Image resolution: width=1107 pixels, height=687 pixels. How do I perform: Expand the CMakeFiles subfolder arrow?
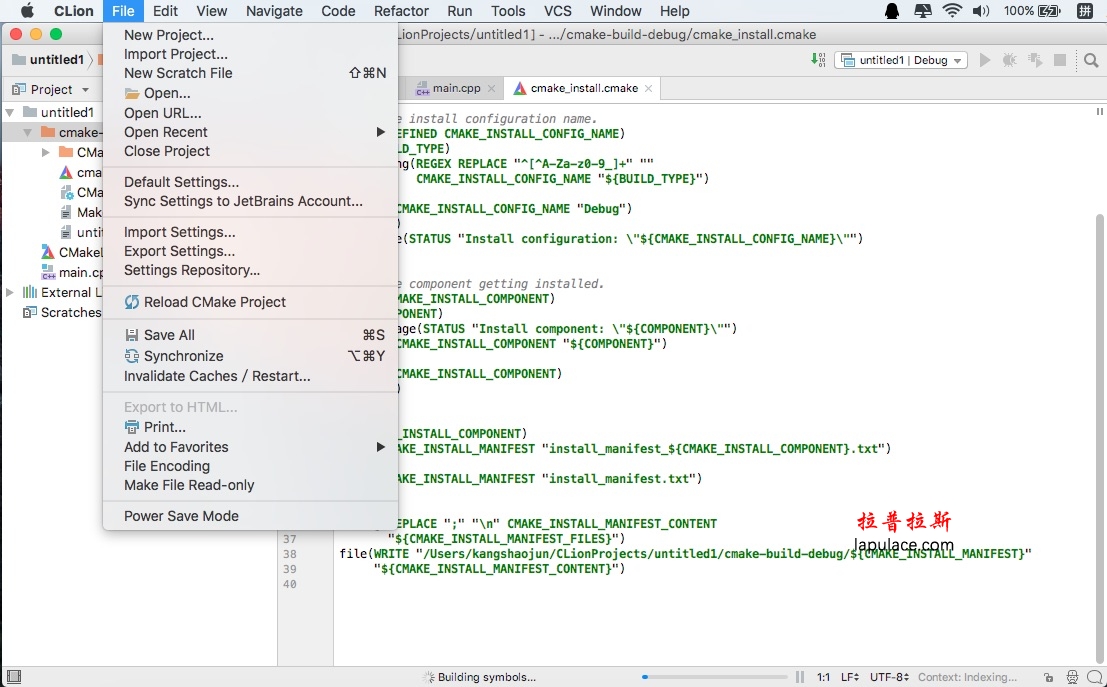click(x=46, y=153)
